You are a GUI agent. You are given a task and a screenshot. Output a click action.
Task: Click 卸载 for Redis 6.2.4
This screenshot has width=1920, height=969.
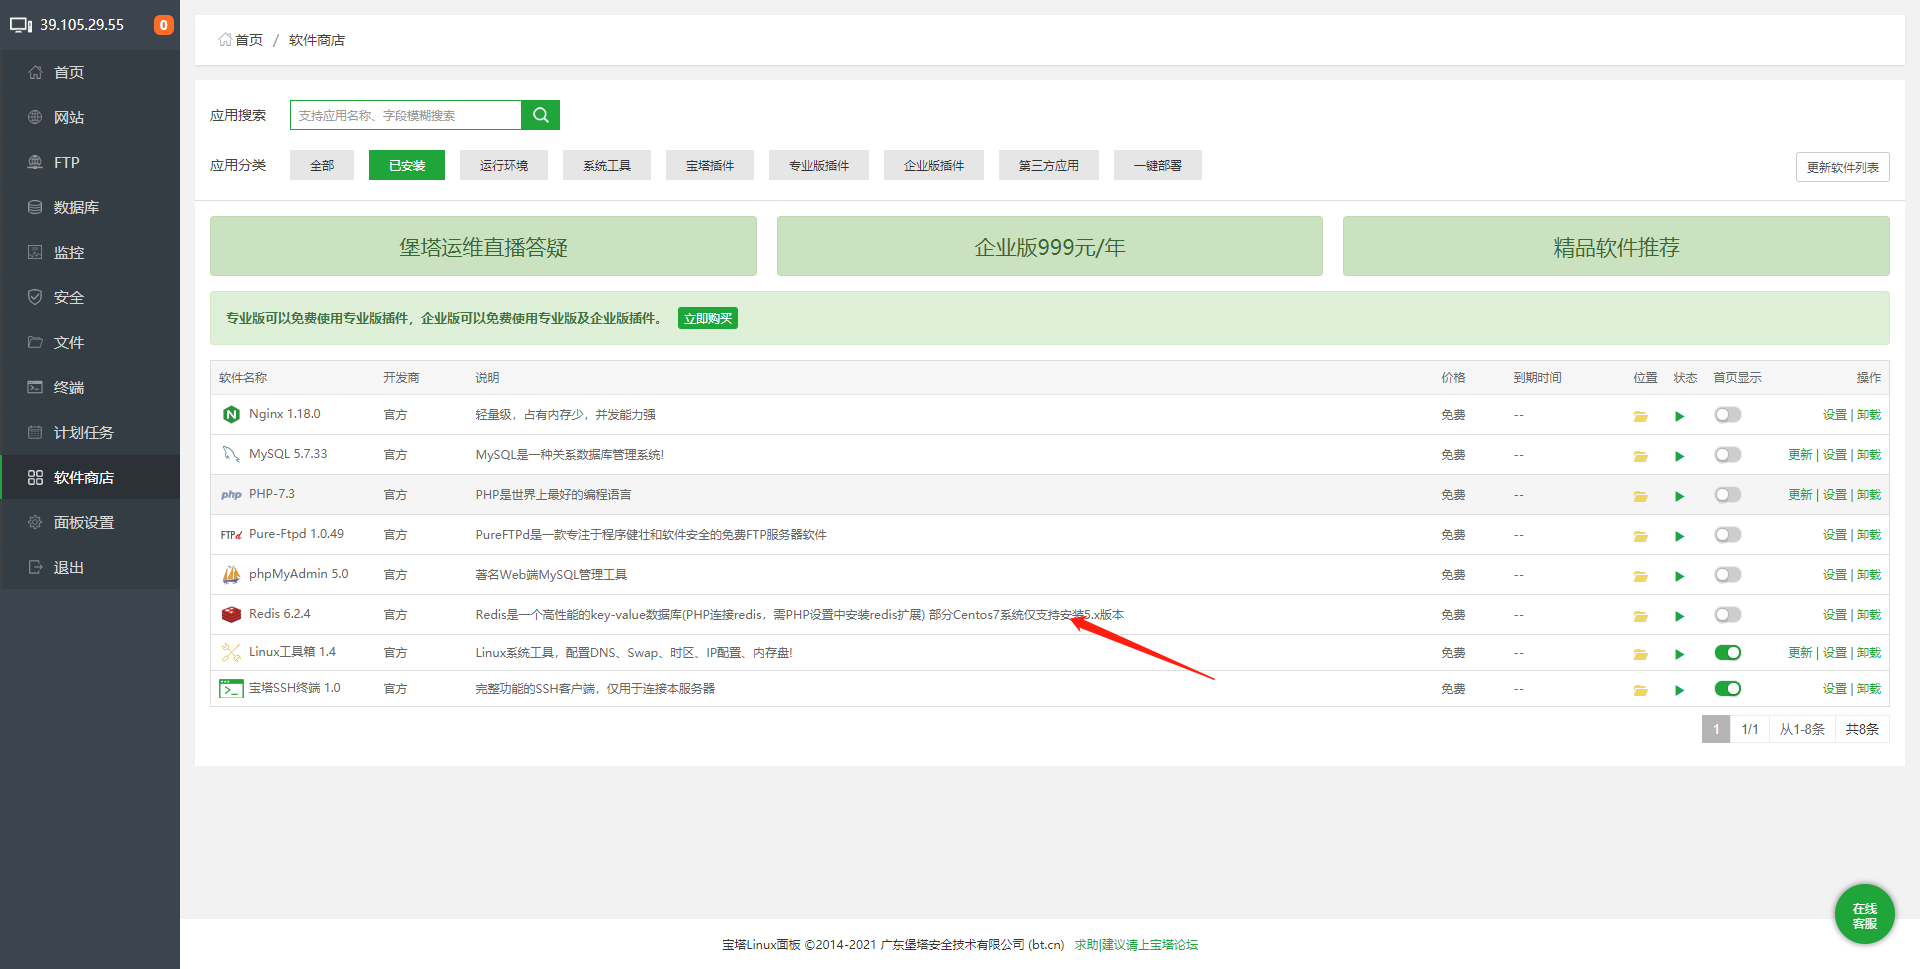point(1869,614)
